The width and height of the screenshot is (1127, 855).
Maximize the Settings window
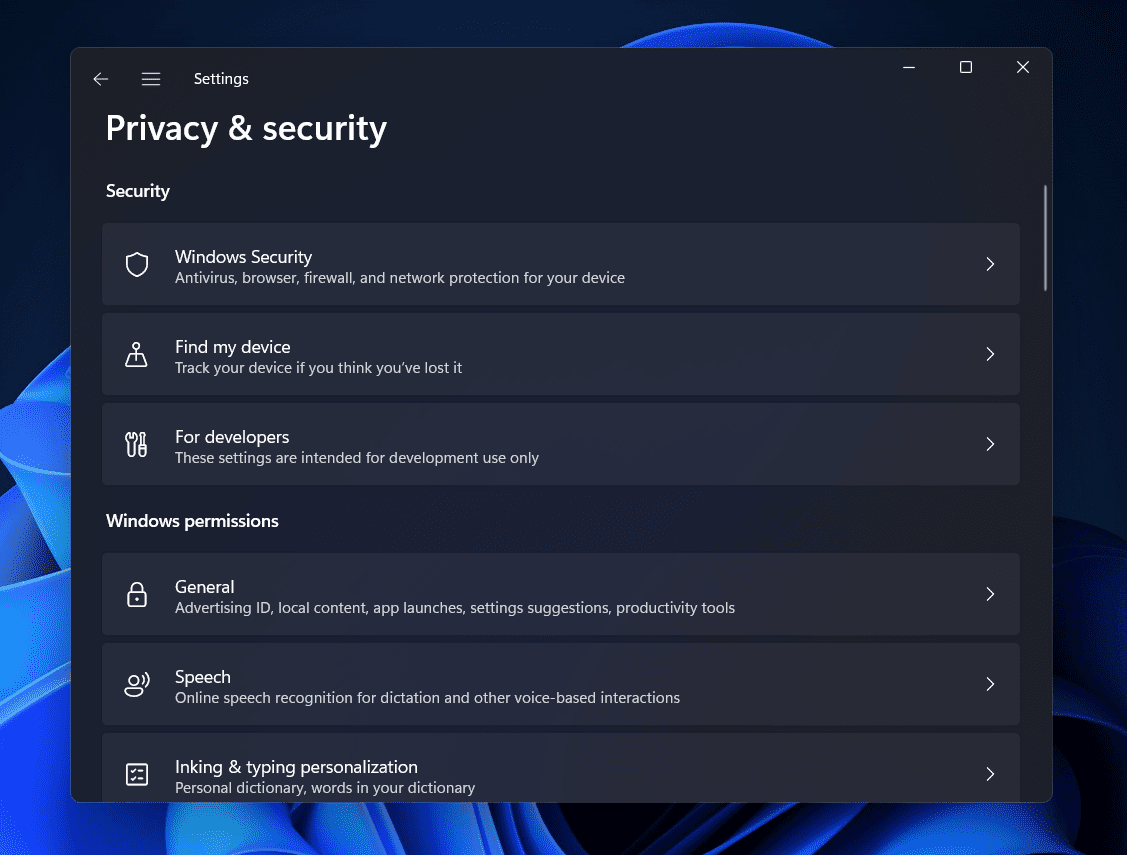click(x=965, y=67)
